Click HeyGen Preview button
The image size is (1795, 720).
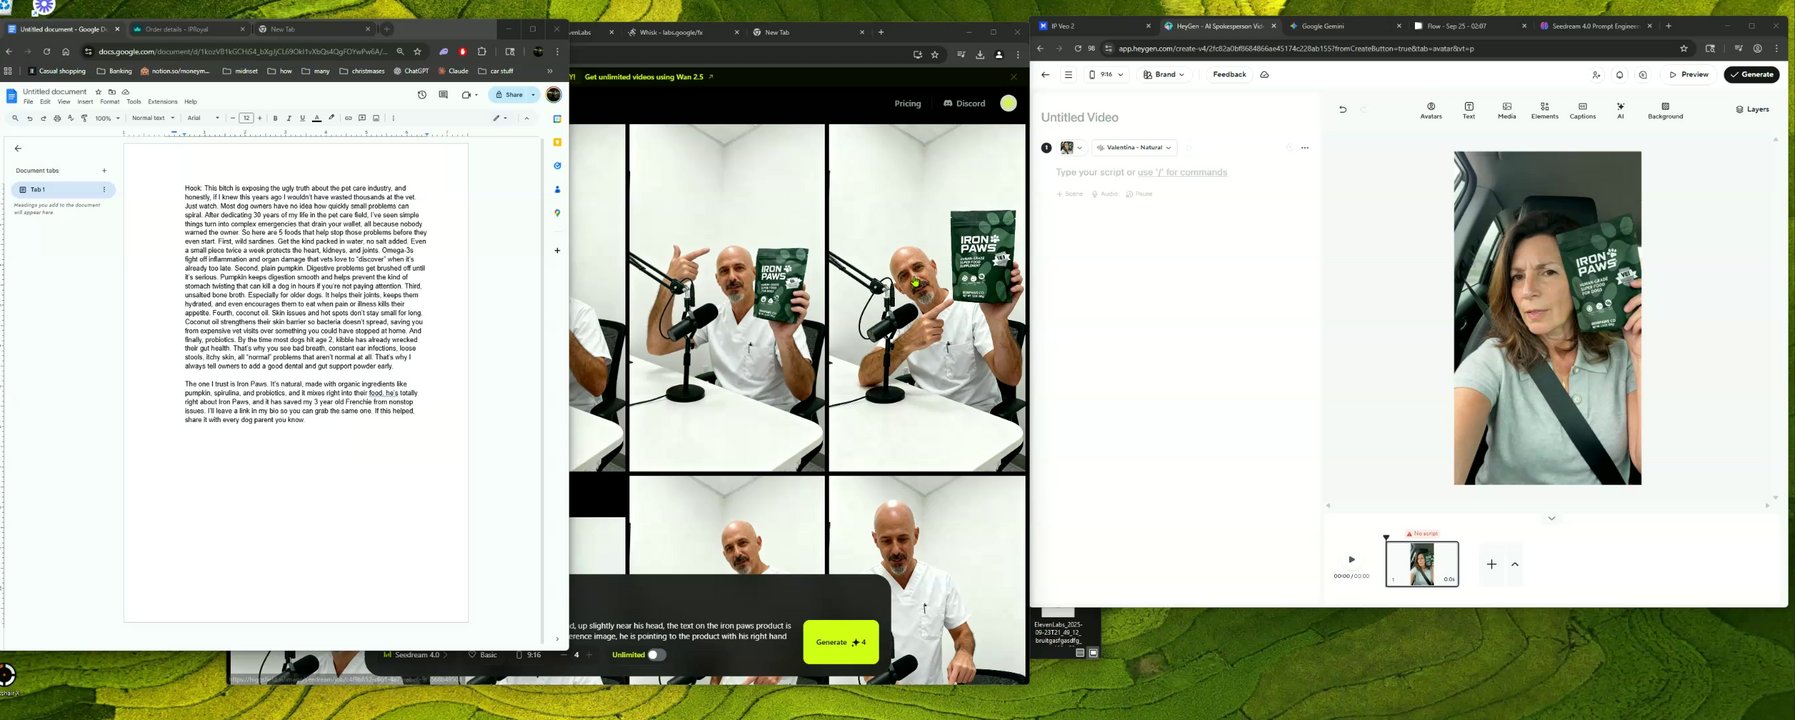coord(1689,75)
